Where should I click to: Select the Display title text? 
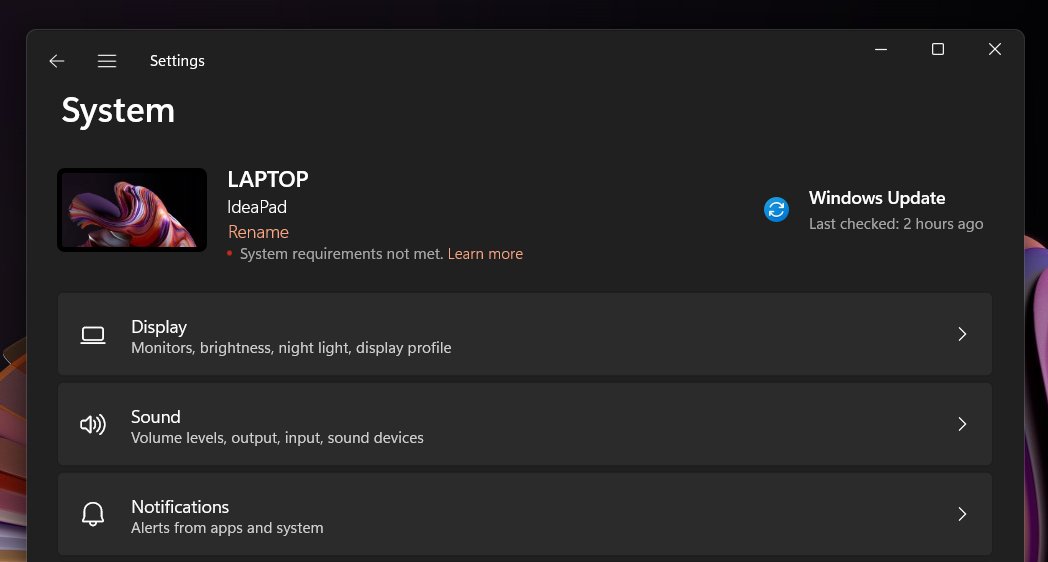coord(159,327)
